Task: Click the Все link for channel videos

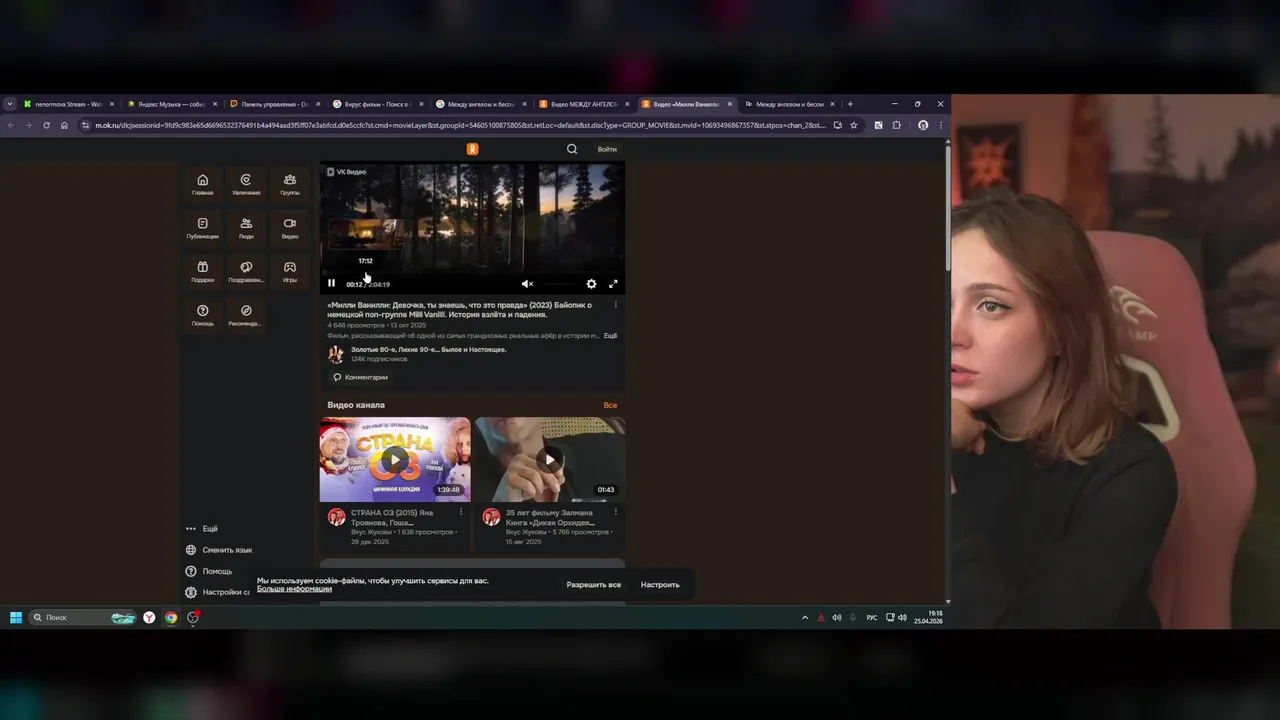Action: (x=610, y=405)
